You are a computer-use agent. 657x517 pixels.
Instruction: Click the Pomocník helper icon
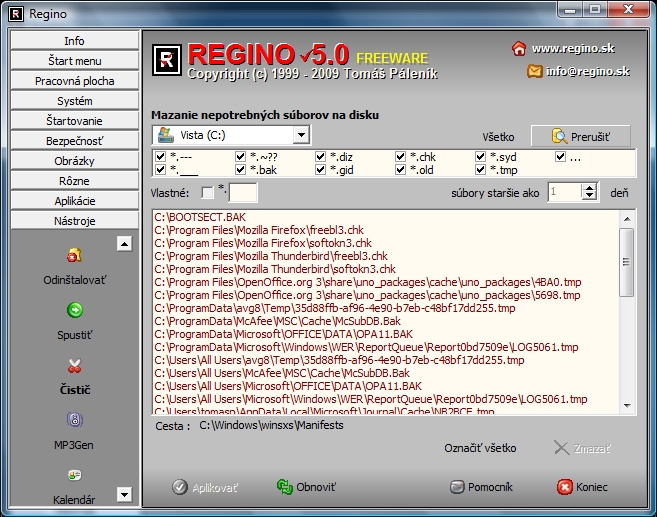click(457, 487)
